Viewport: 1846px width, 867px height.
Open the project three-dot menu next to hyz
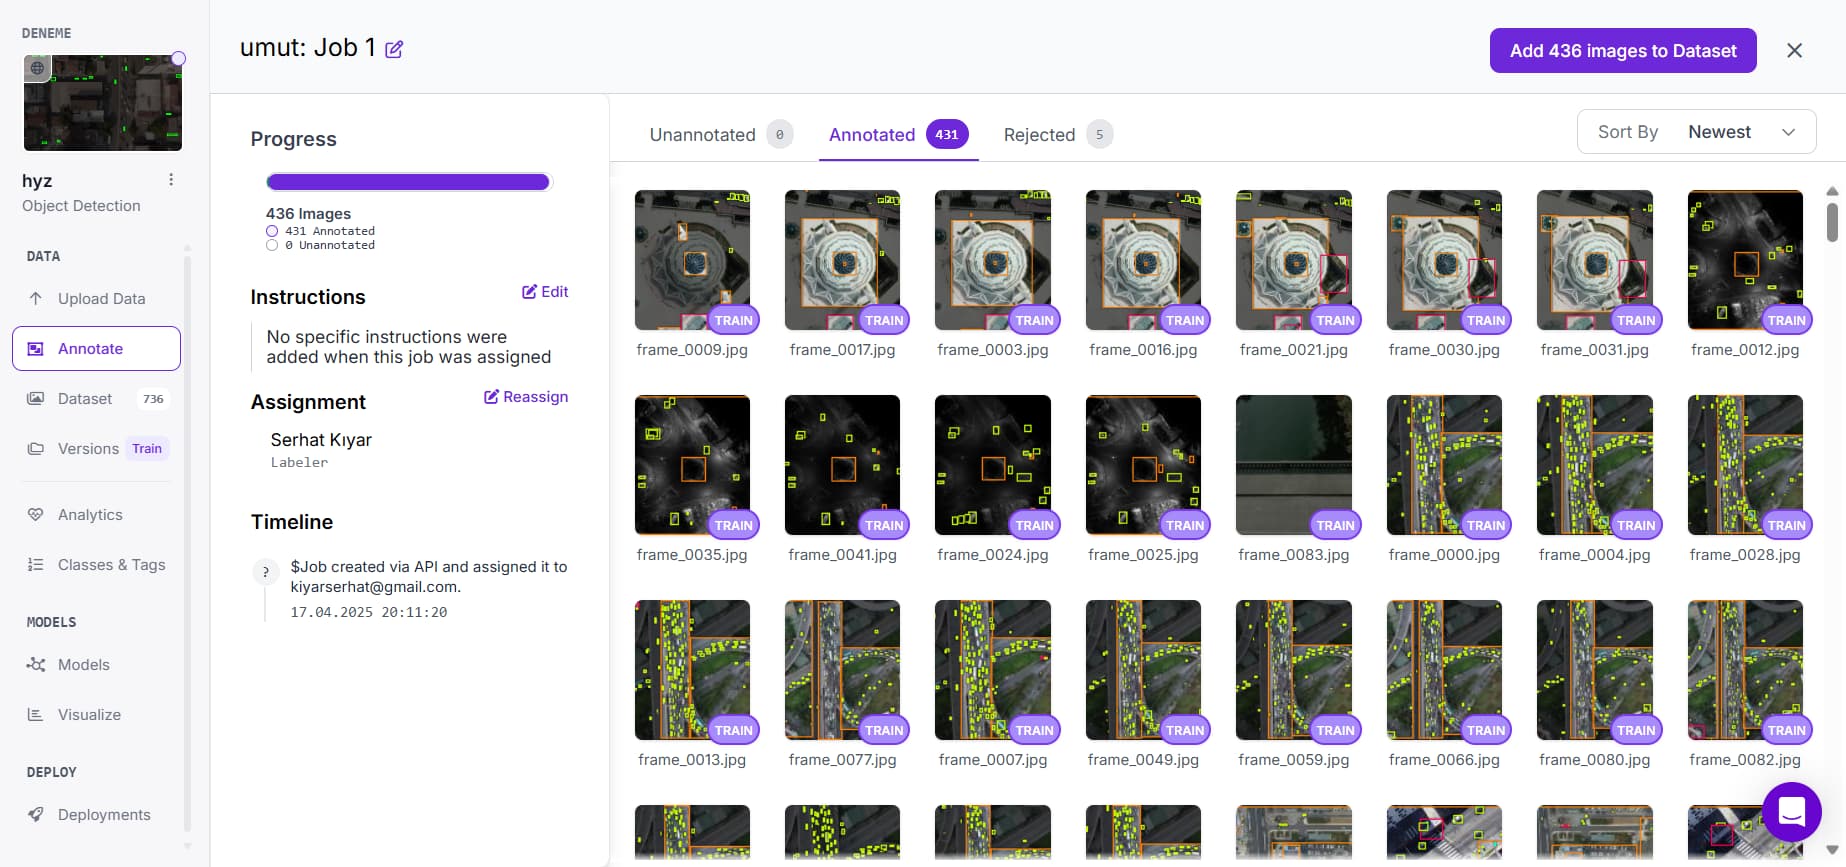click(171, 180)
